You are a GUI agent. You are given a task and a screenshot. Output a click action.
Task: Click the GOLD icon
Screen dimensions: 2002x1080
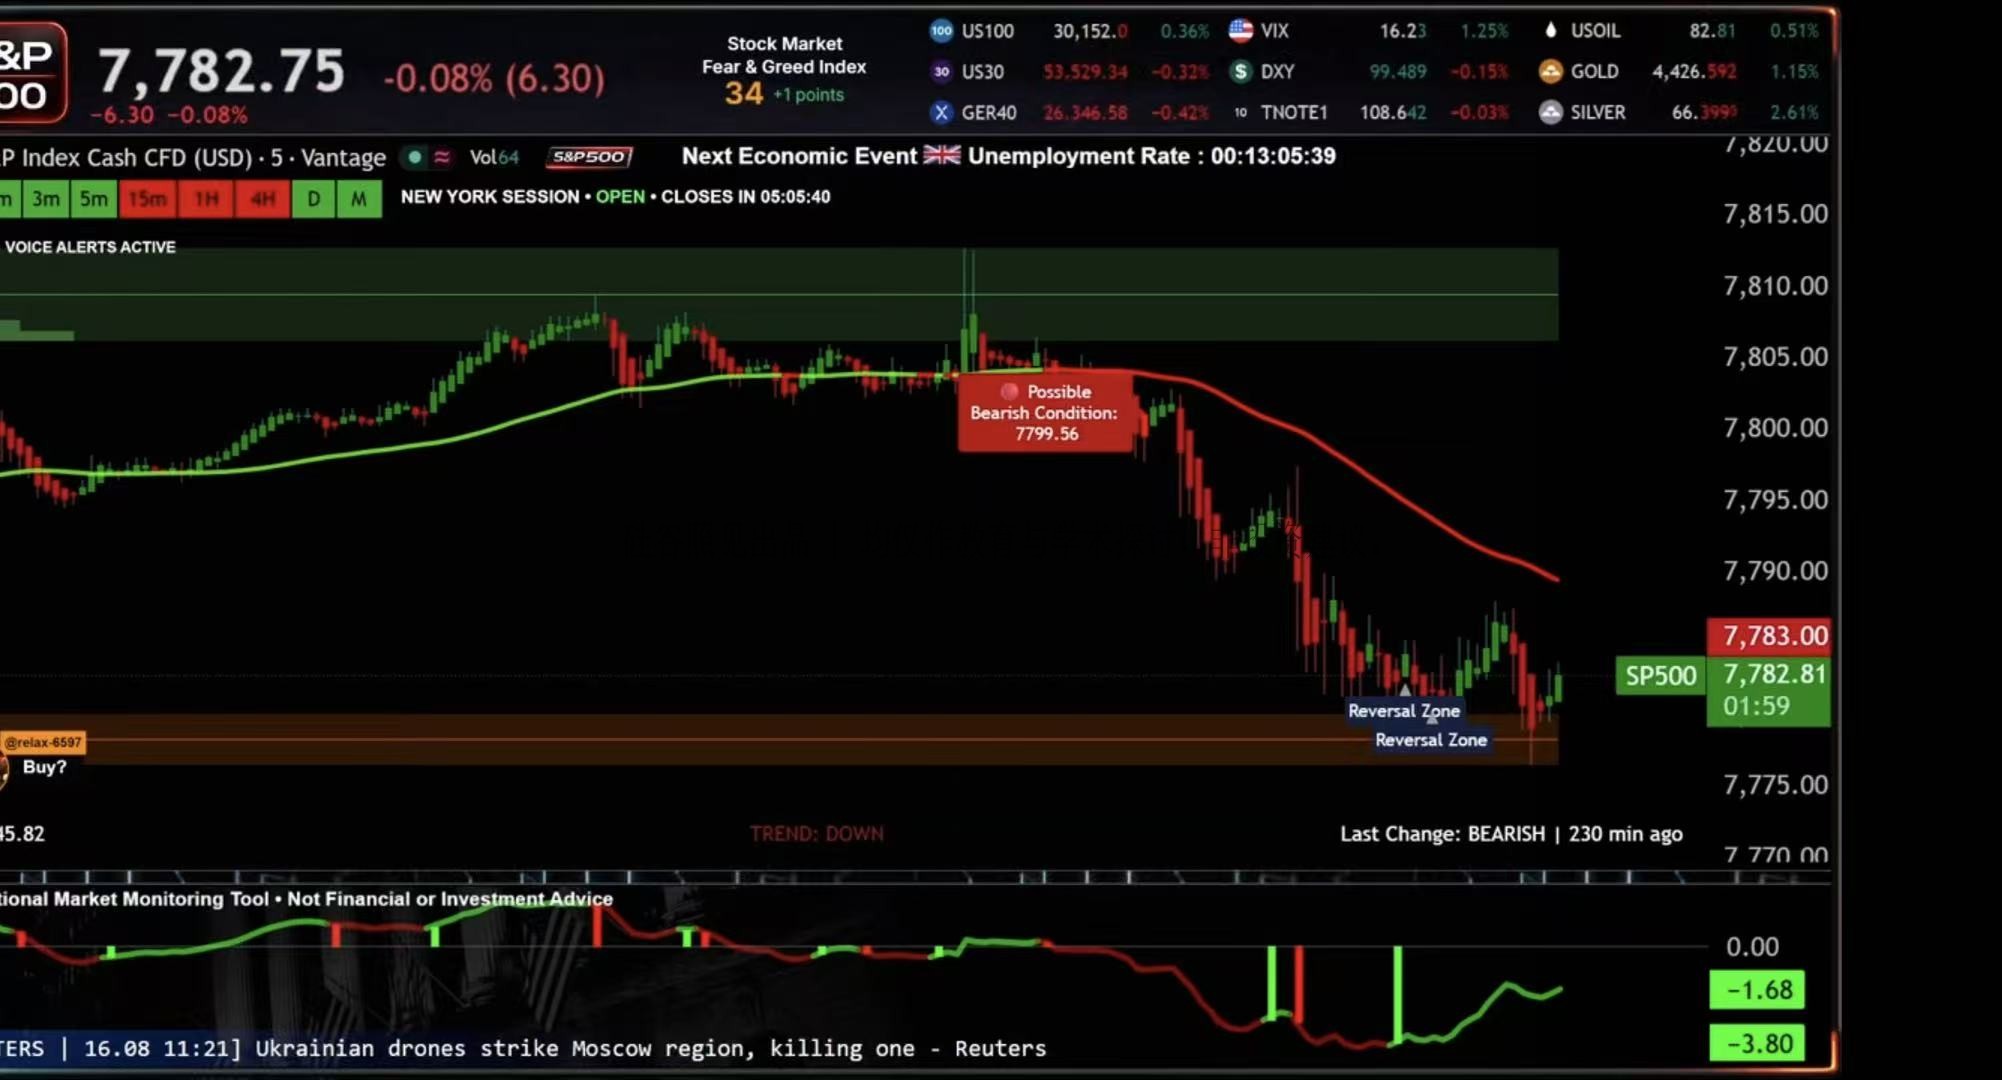click(1551, 72)
